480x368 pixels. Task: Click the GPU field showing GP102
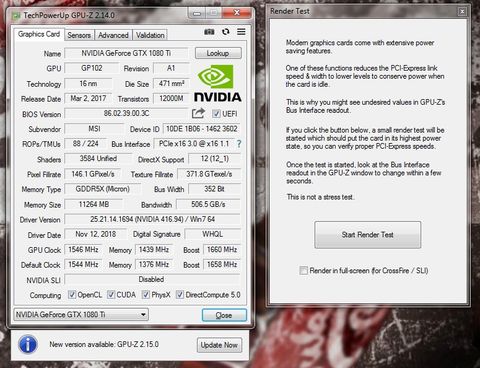click(x=92, y=68)
